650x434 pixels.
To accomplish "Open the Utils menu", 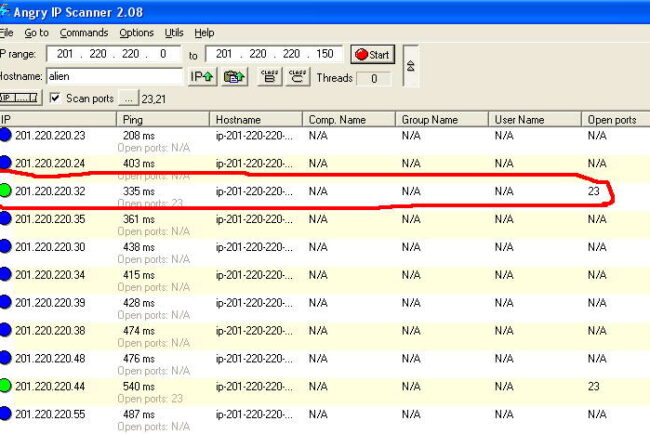I will 174,33.
